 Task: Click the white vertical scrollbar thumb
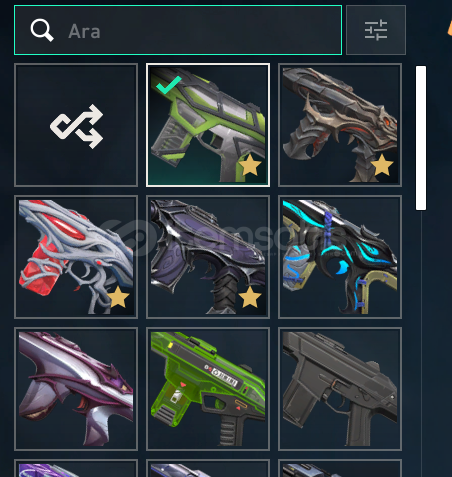click(x=421, y=138)
